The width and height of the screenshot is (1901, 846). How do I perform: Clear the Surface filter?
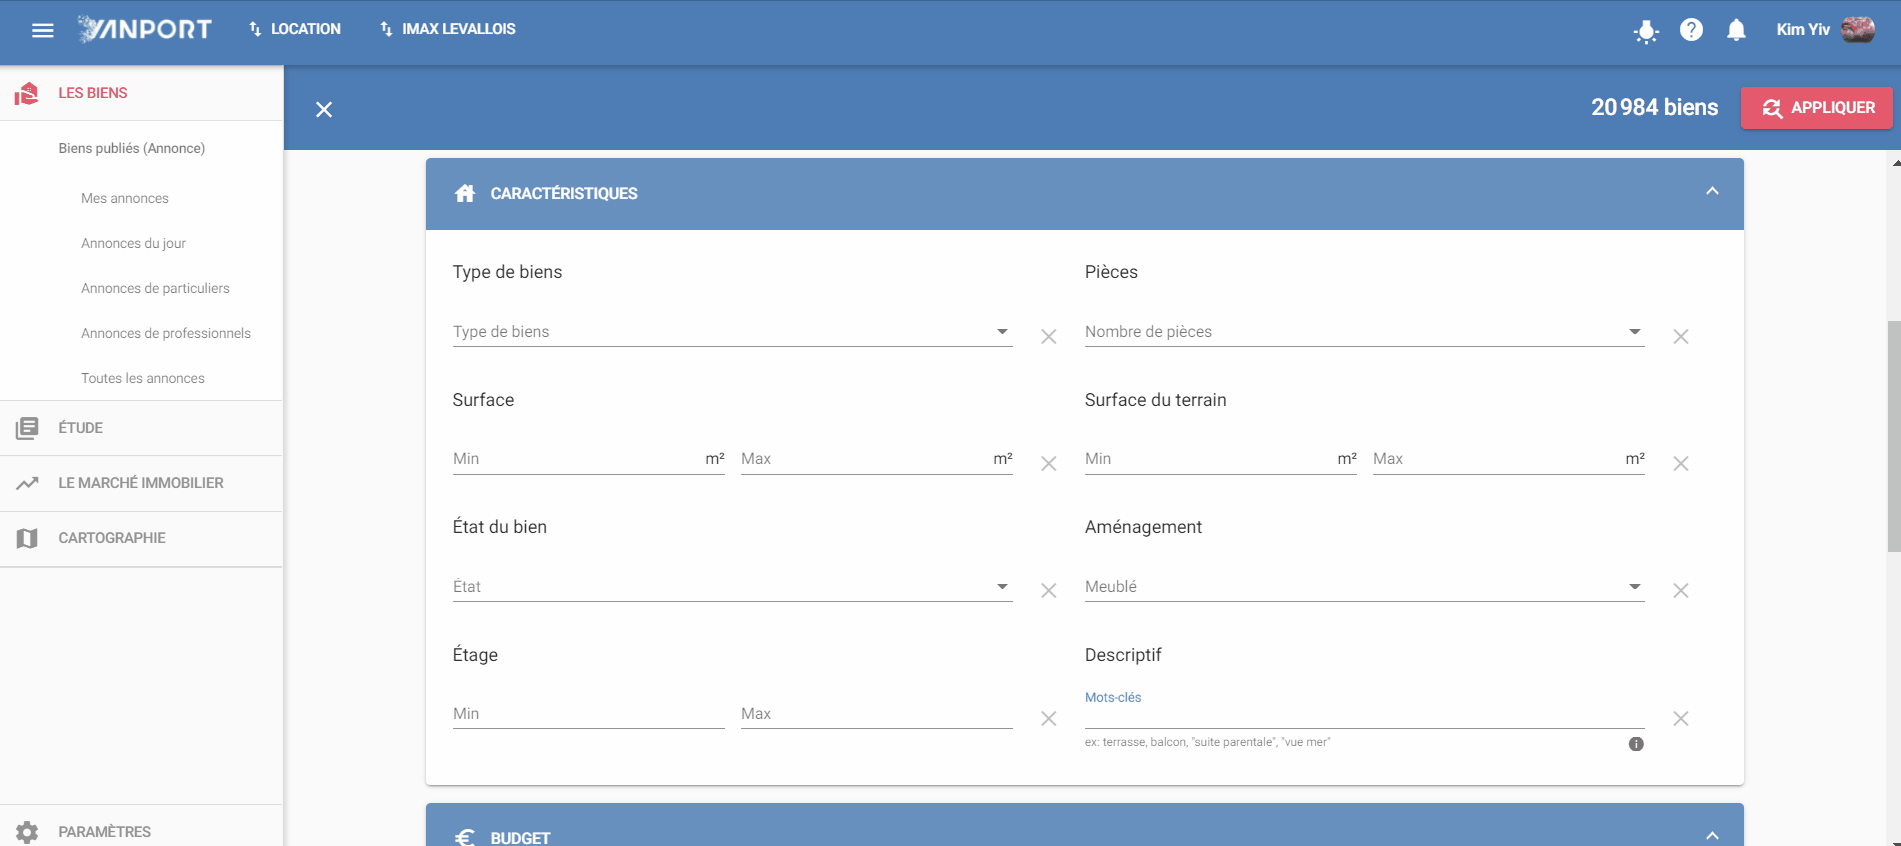pos(1048,464)
